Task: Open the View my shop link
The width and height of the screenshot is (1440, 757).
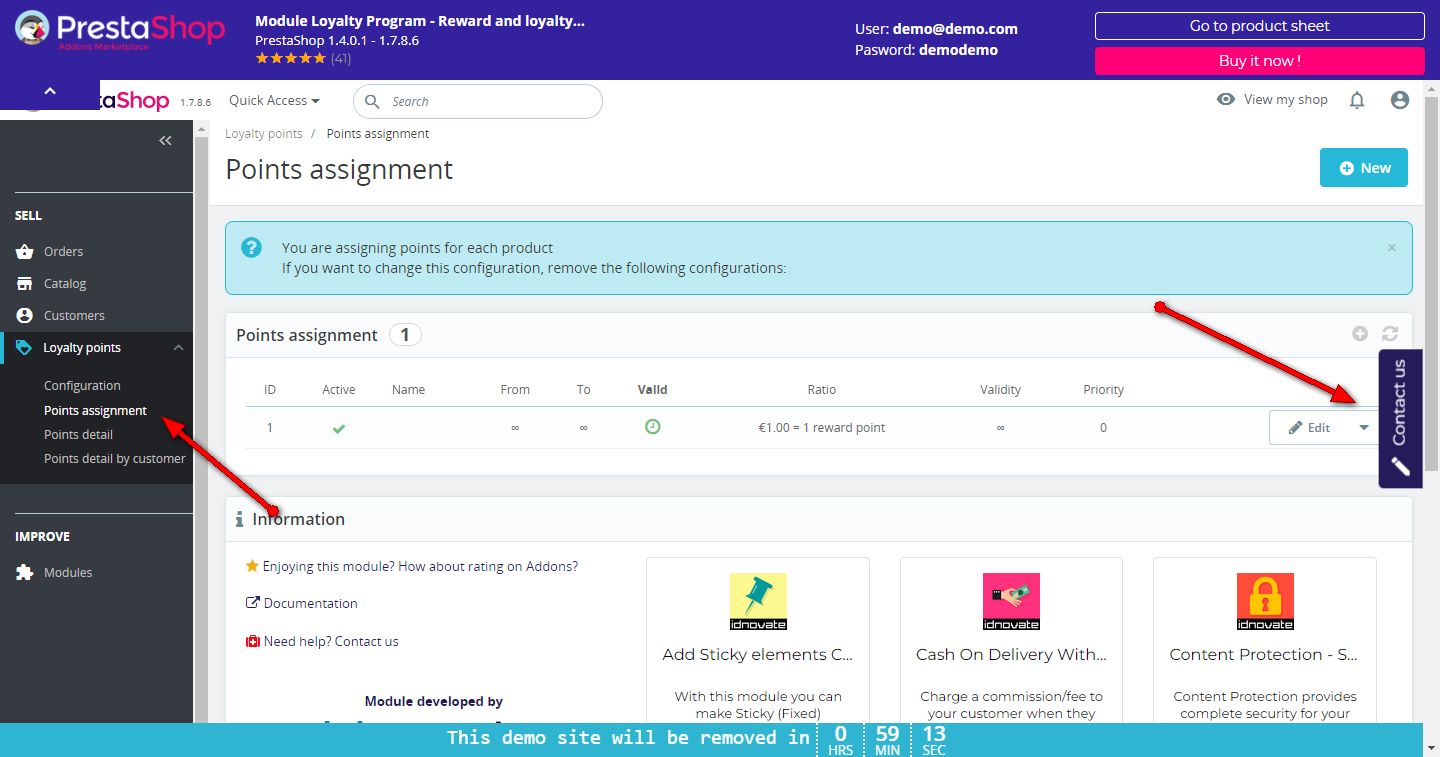Action: coord(1272,100)
